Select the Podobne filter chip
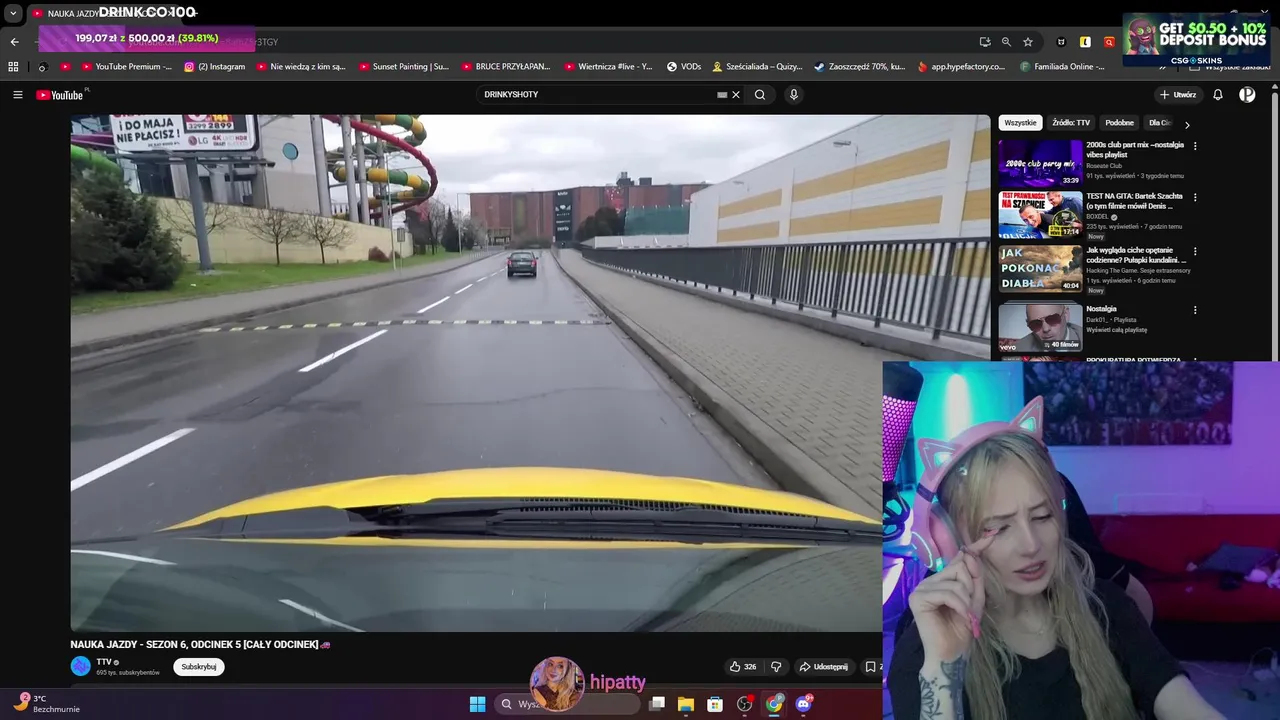Screen dimensions: 1280x720 pos(1119,123)
